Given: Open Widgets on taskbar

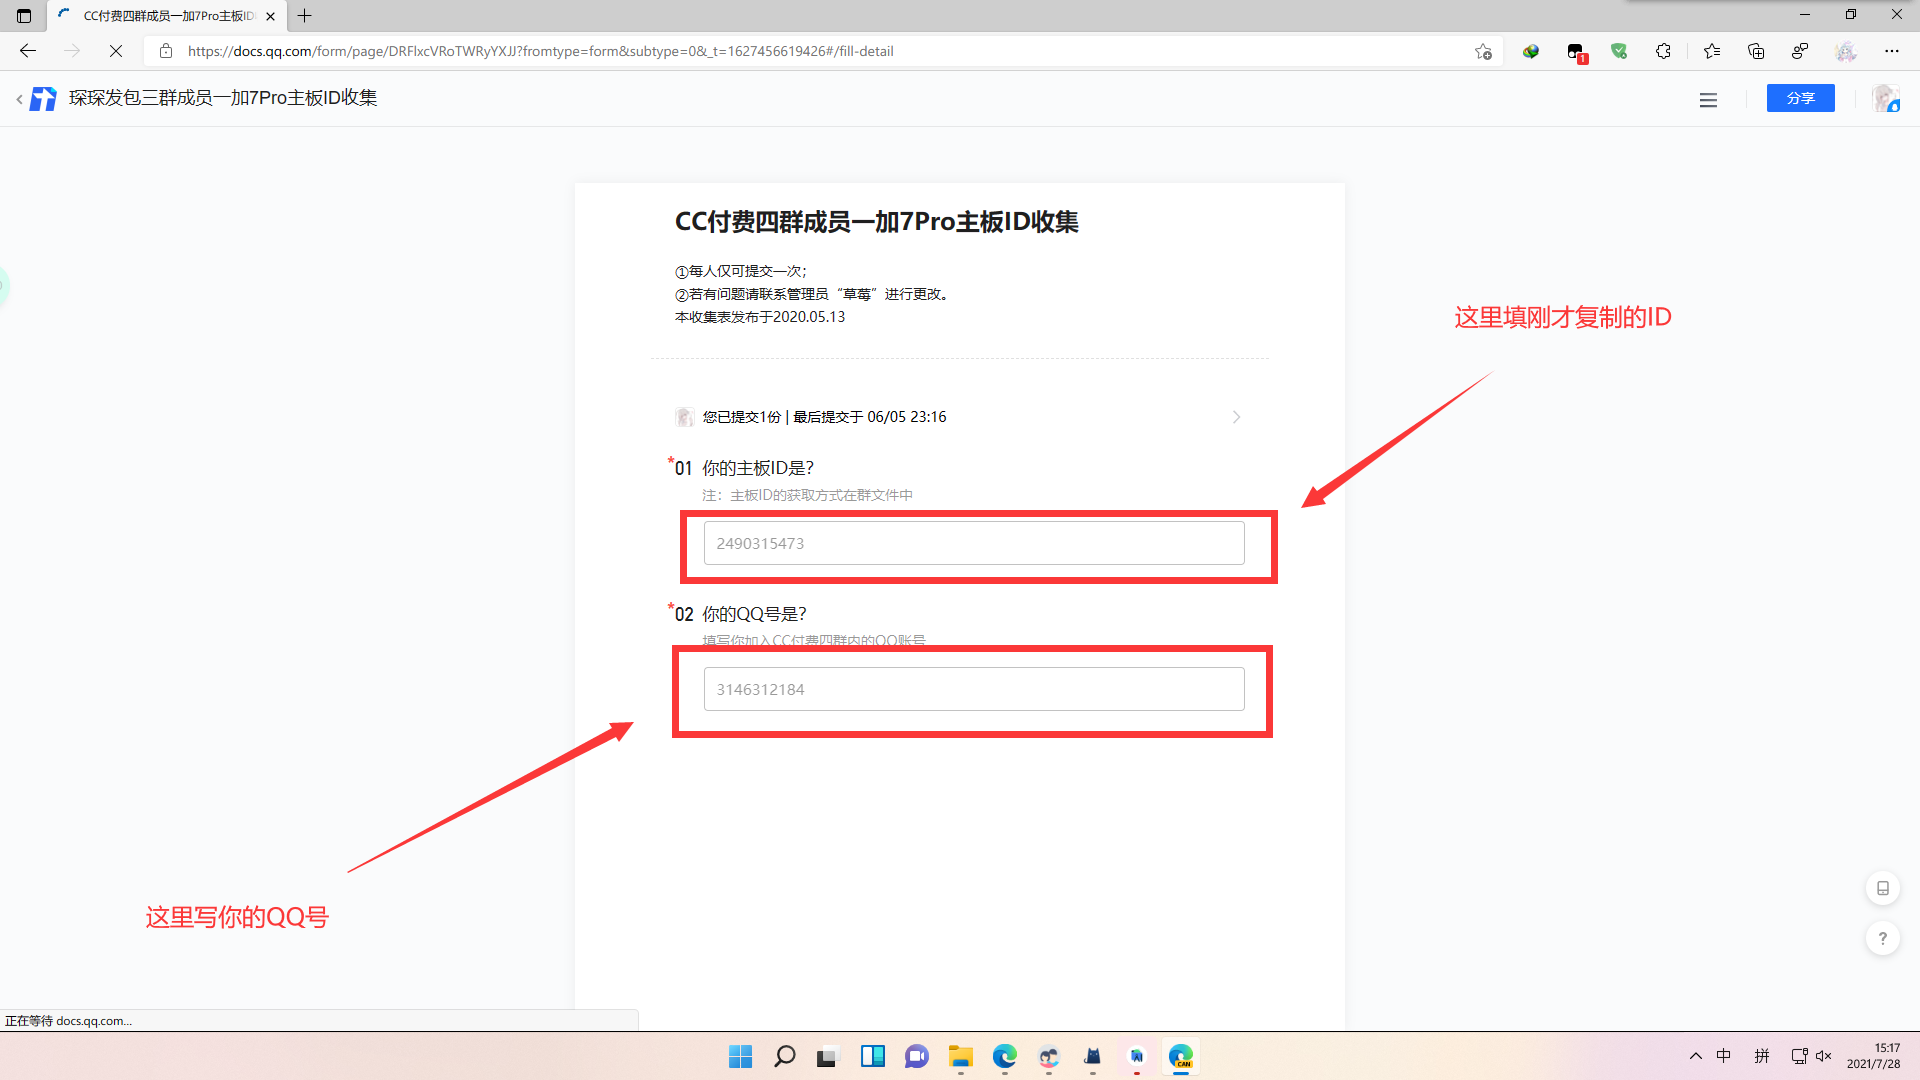Looking at the screenshot, I should [873, 1056].
